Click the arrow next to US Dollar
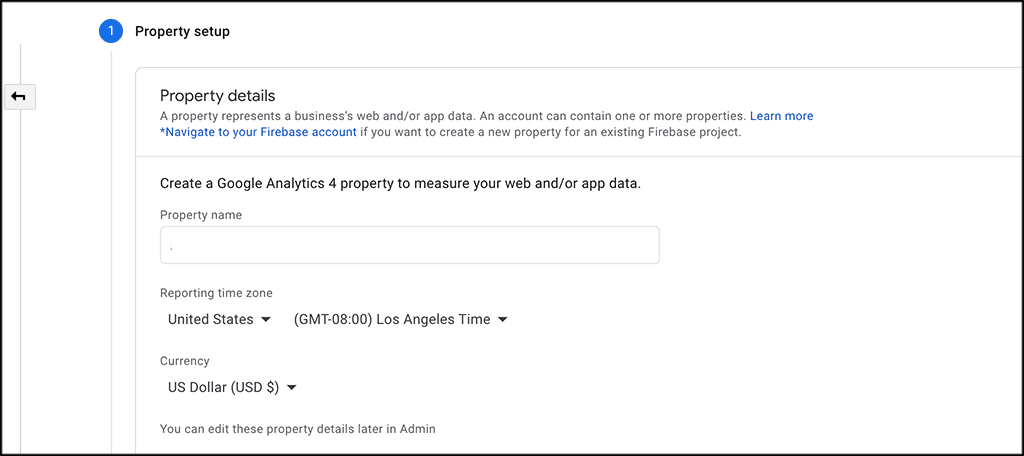This screenshot has width=1024, height=456. coord(293,388)
